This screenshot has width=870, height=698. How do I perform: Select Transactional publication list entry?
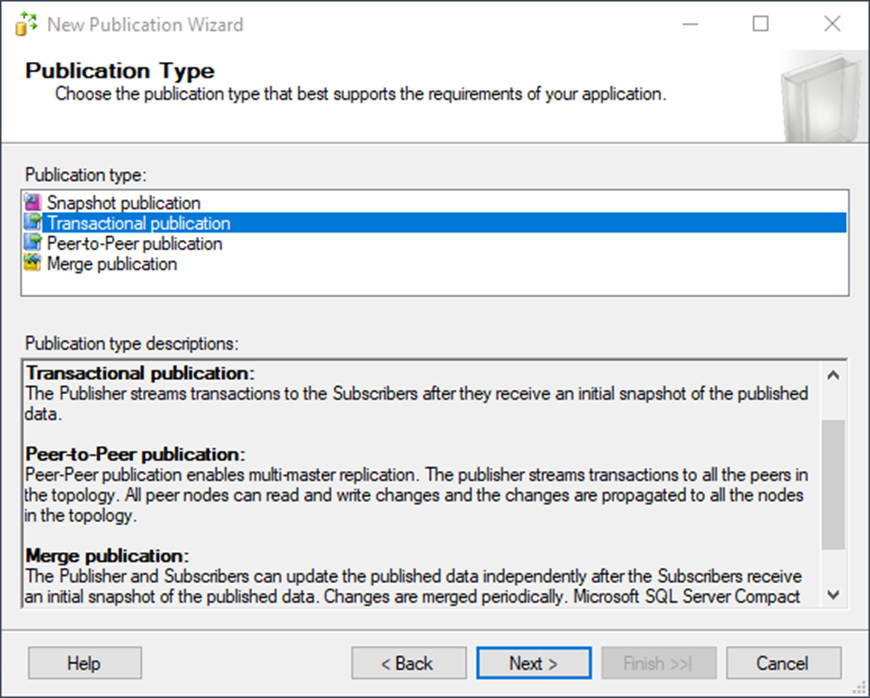coord(444,222)
